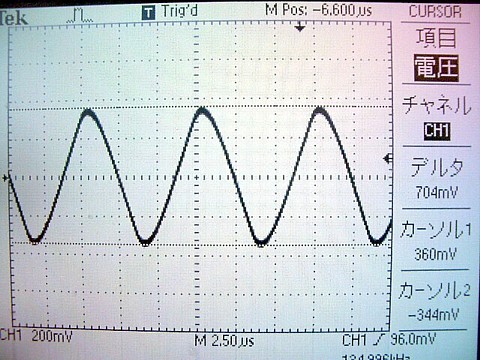This screenshot has width=480, height=360.
Task: Click the lower voltage cursor line
Action: (x=199, y=244)
